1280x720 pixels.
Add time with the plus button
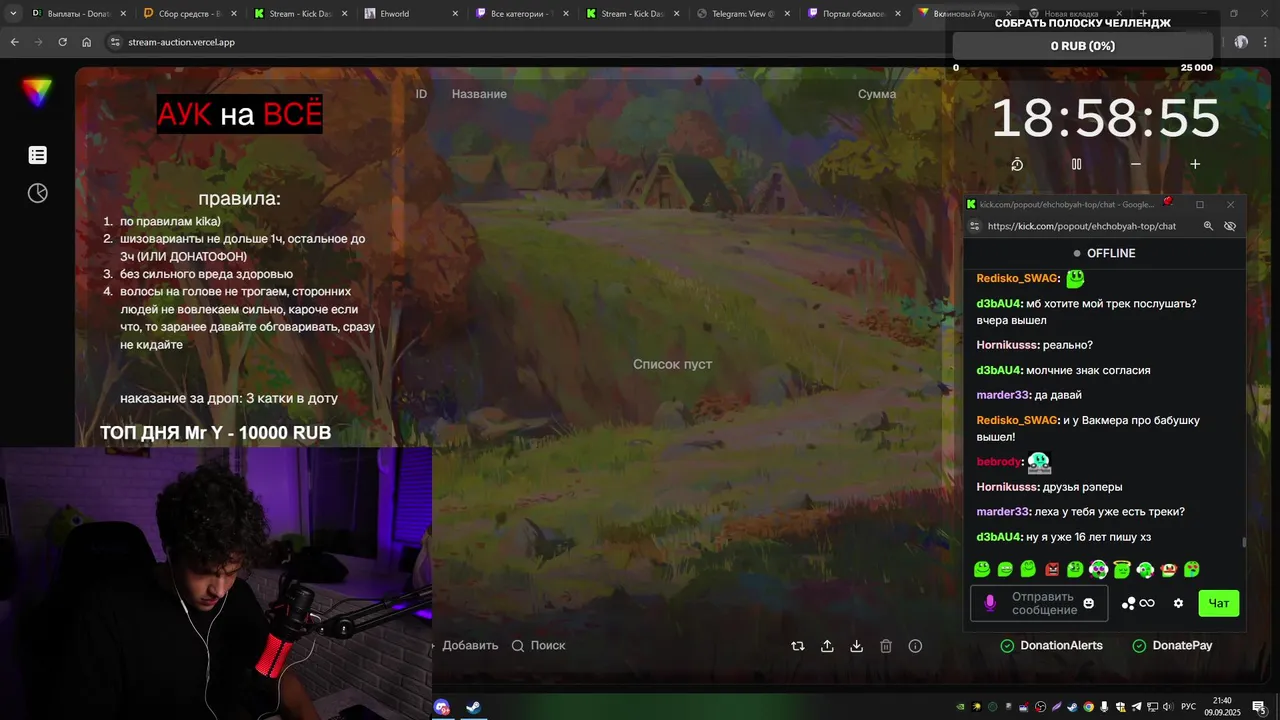click(1195, 164)
